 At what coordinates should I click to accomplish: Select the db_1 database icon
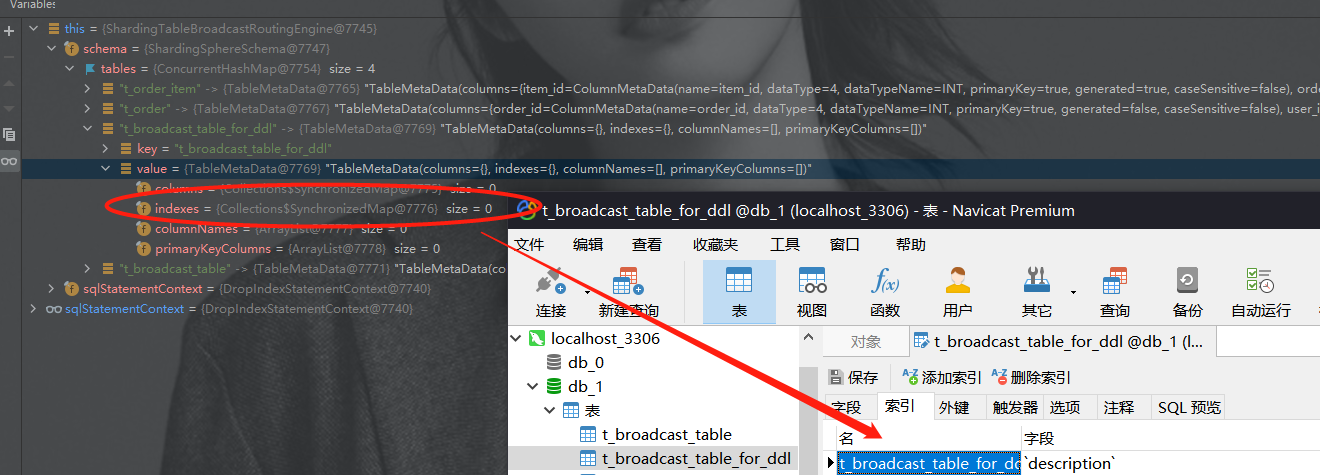[x=553, y=386]
